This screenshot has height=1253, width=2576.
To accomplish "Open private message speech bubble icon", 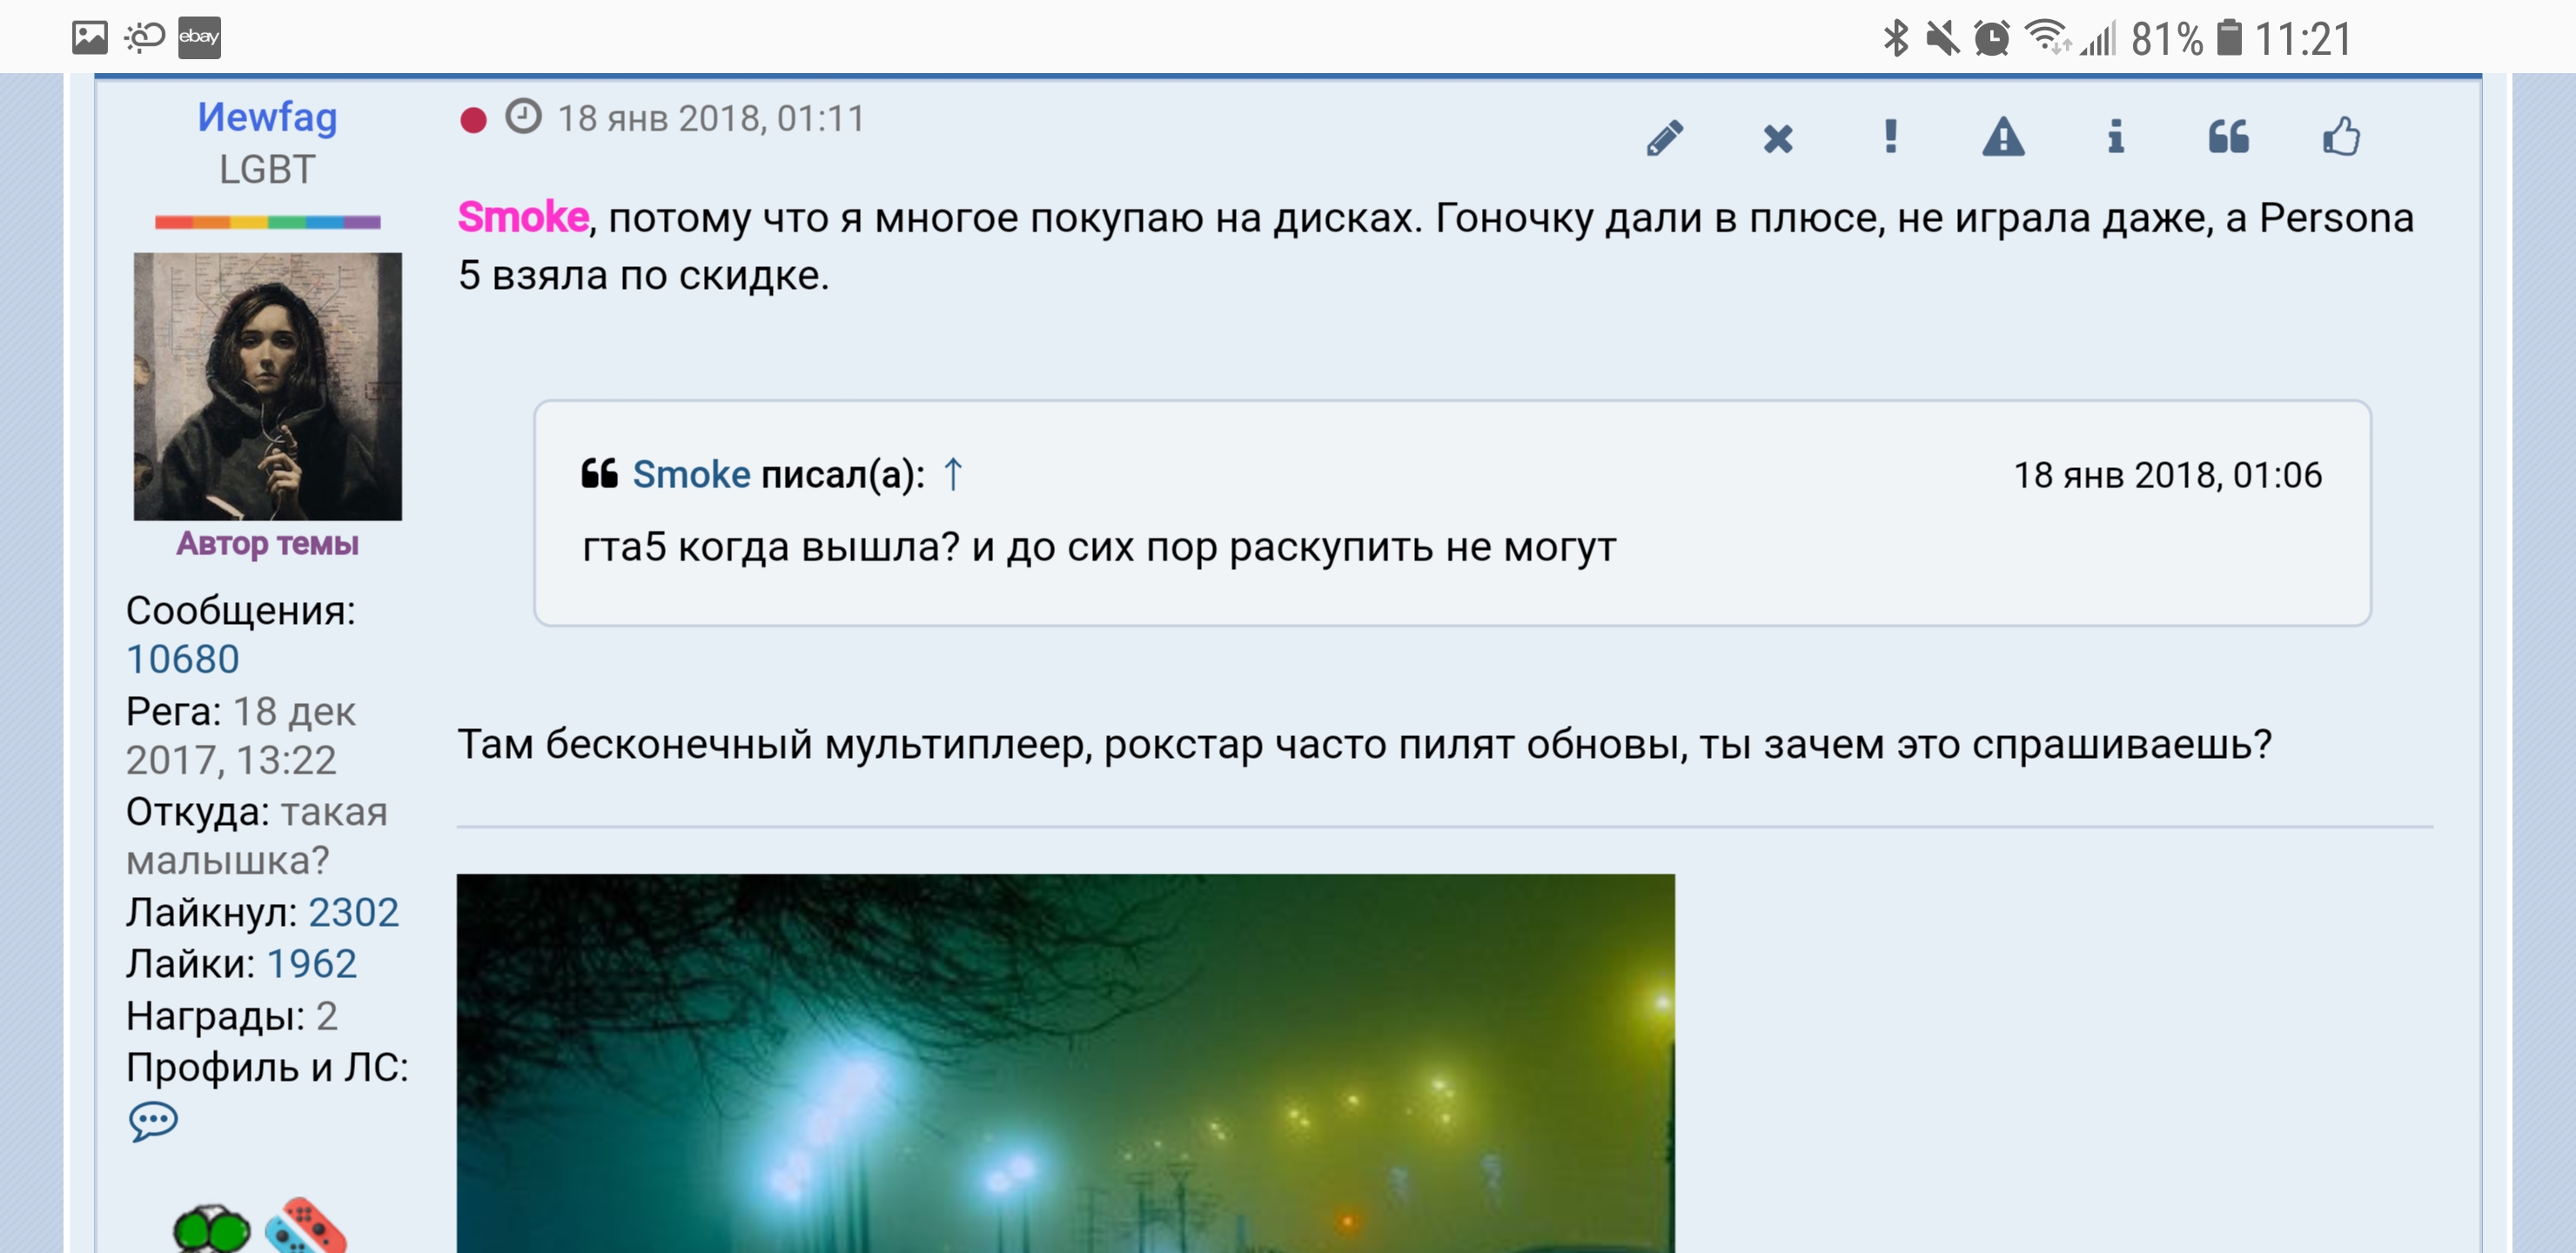I will [x=153, y=1121].
